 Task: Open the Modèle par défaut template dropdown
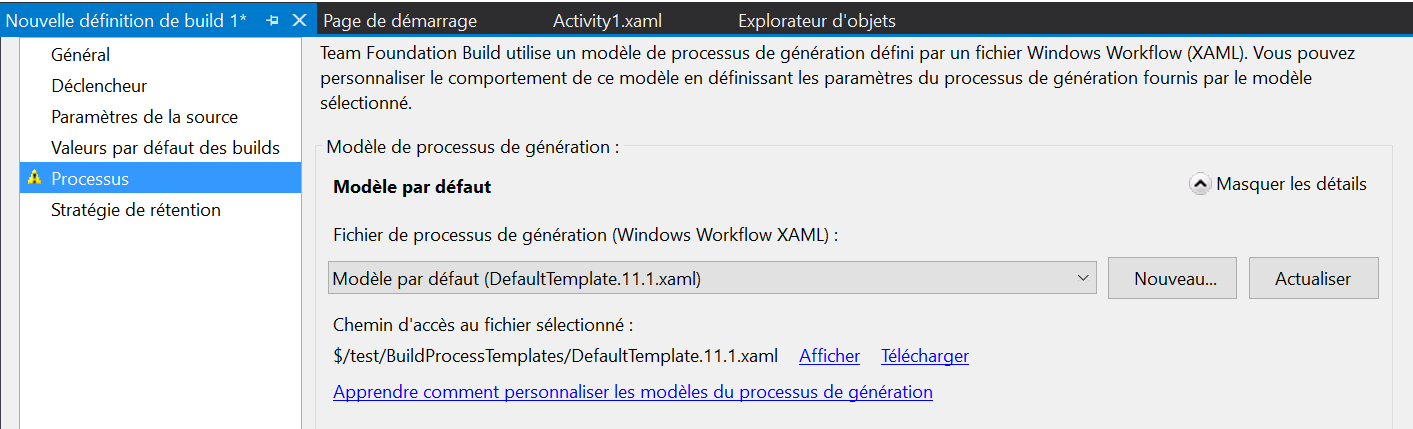pyautogui.click(x=713, y=279)
